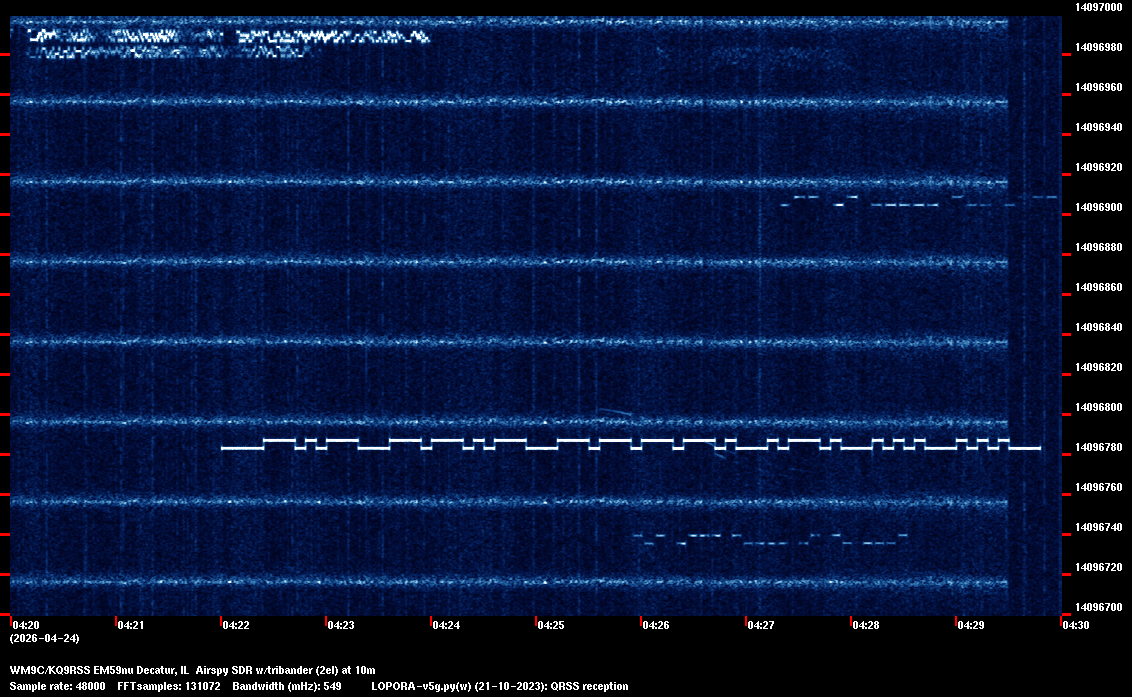The height and width of the screenshot is (697, 1132).
Task: Click the Bandwidth (mHz): 549 text
Action: click(x=287, y=686)
